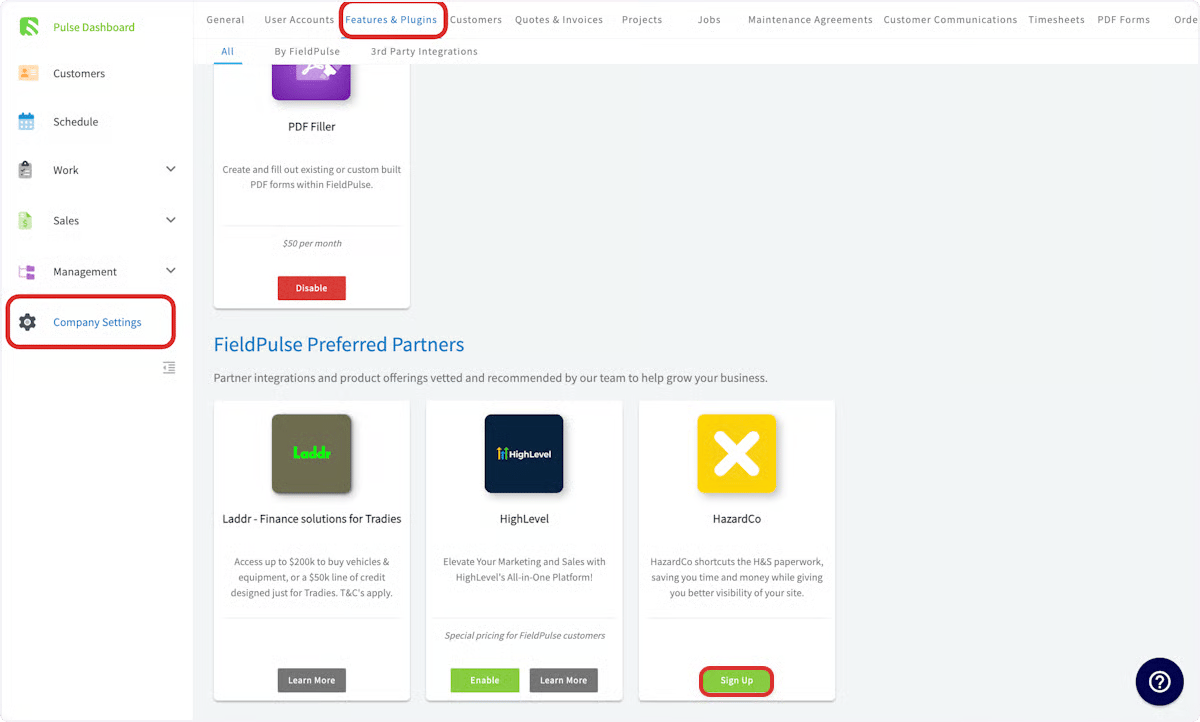Show 3rd Party Integrations sub-tab

coord(424,51)
